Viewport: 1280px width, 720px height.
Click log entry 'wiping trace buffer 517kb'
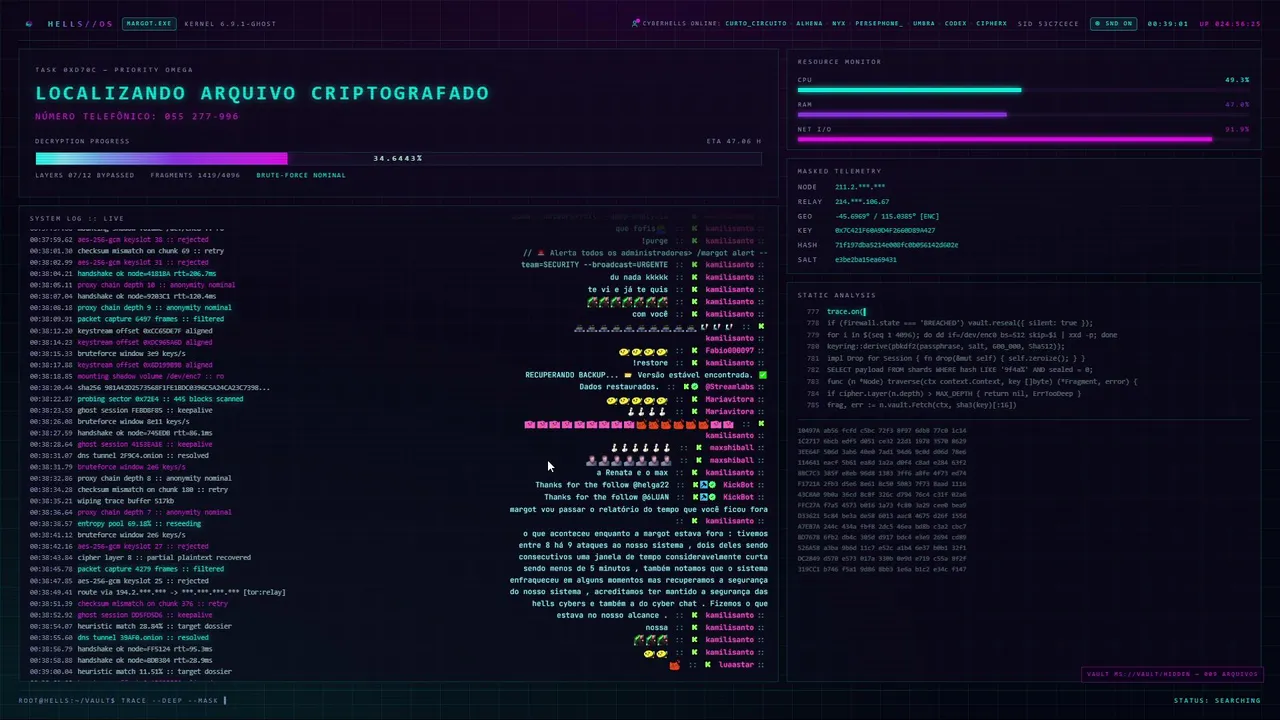[x=102, y=501]
